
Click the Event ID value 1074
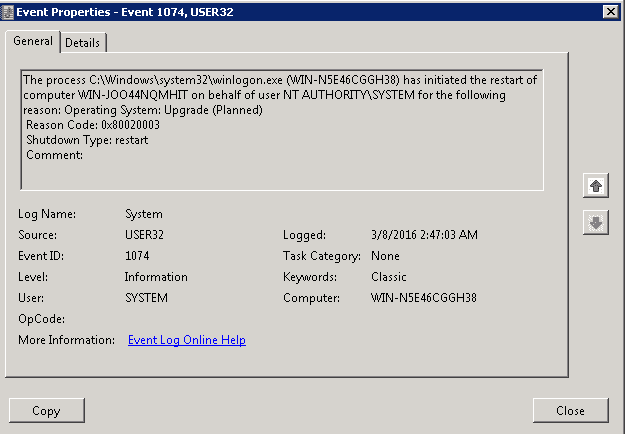(137, 256)
